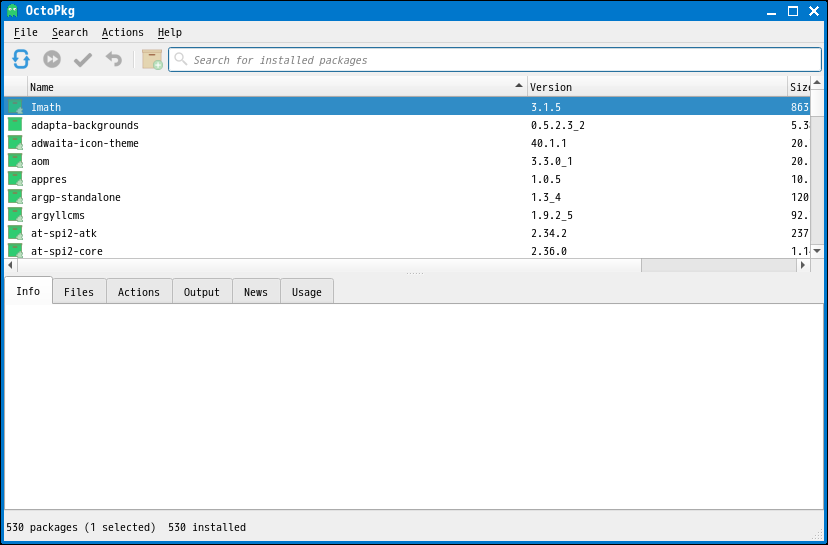The width and height of the screenshot is (828, 545).
Task: Click the Name column sort arrow indicator
Action: (519, 86)
